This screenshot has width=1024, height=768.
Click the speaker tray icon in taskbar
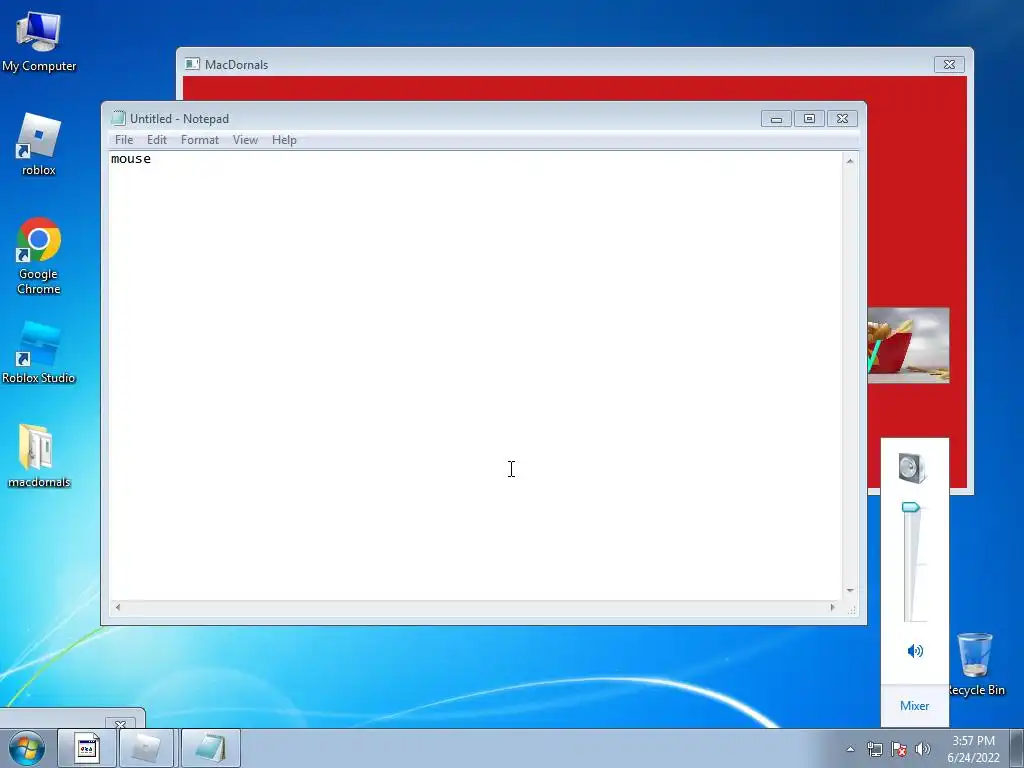pos(922,749)
